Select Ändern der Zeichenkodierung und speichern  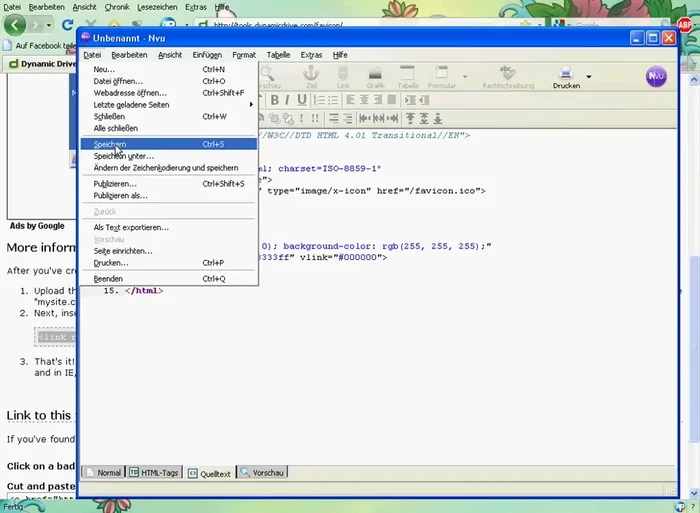pos(169,168)
